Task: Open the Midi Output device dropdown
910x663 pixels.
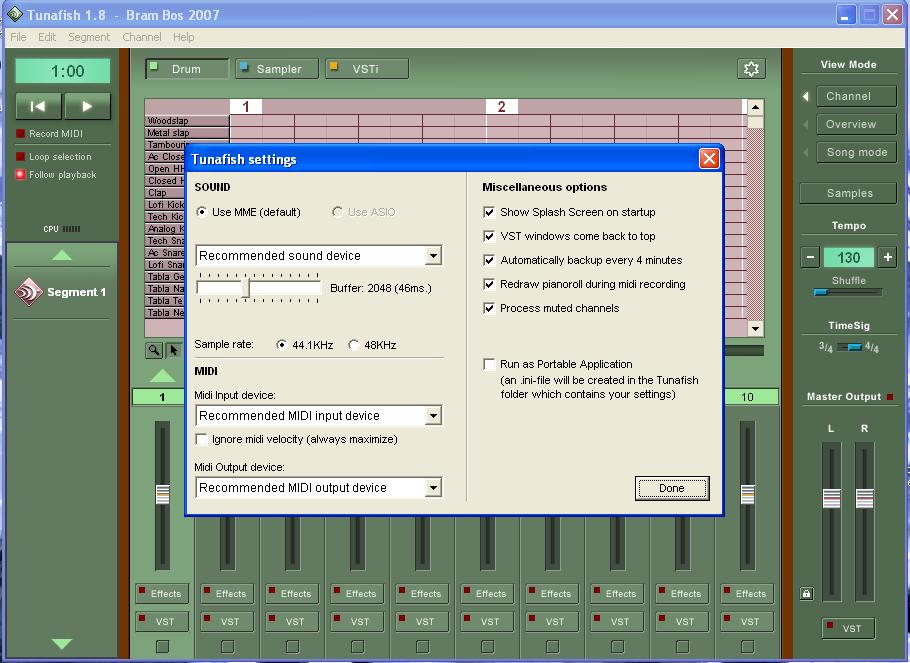Action: [433, 488]
